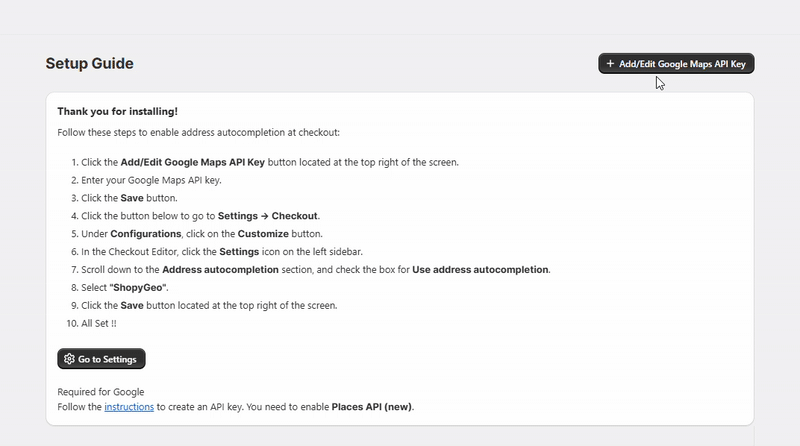Open the Add/Edit Google Maps API Key dialog

tap(676, 64)
